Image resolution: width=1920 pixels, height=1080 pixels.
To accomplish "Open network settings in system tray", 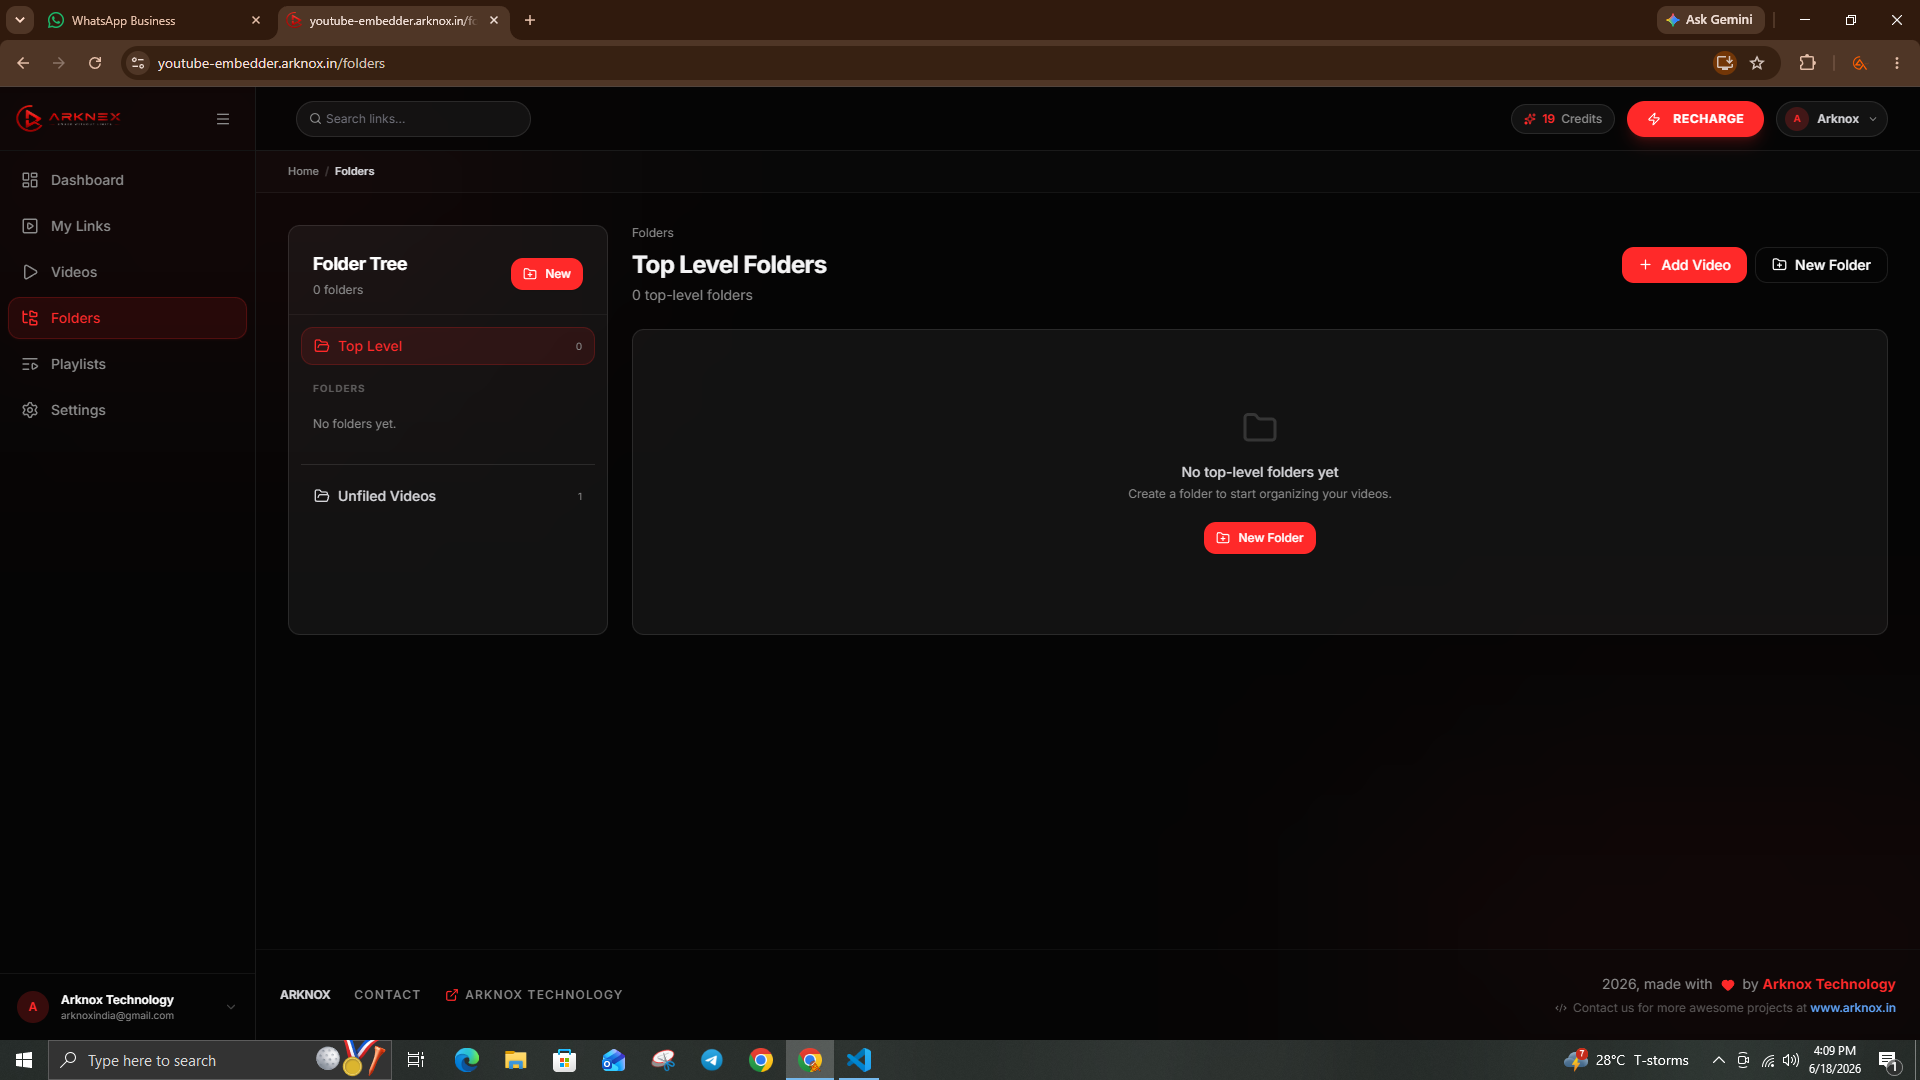I will tap(1767, 1060).
